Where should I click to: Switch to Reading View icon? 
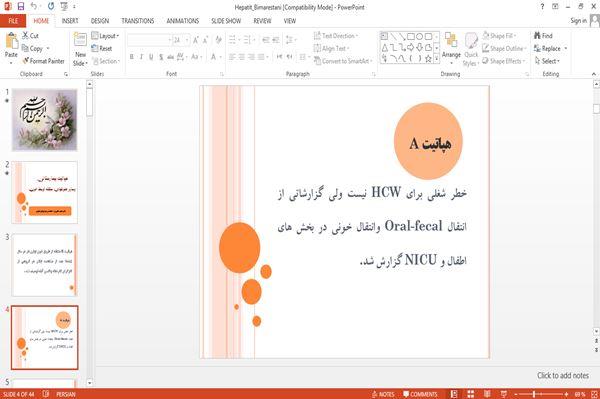tap(487, 394)
